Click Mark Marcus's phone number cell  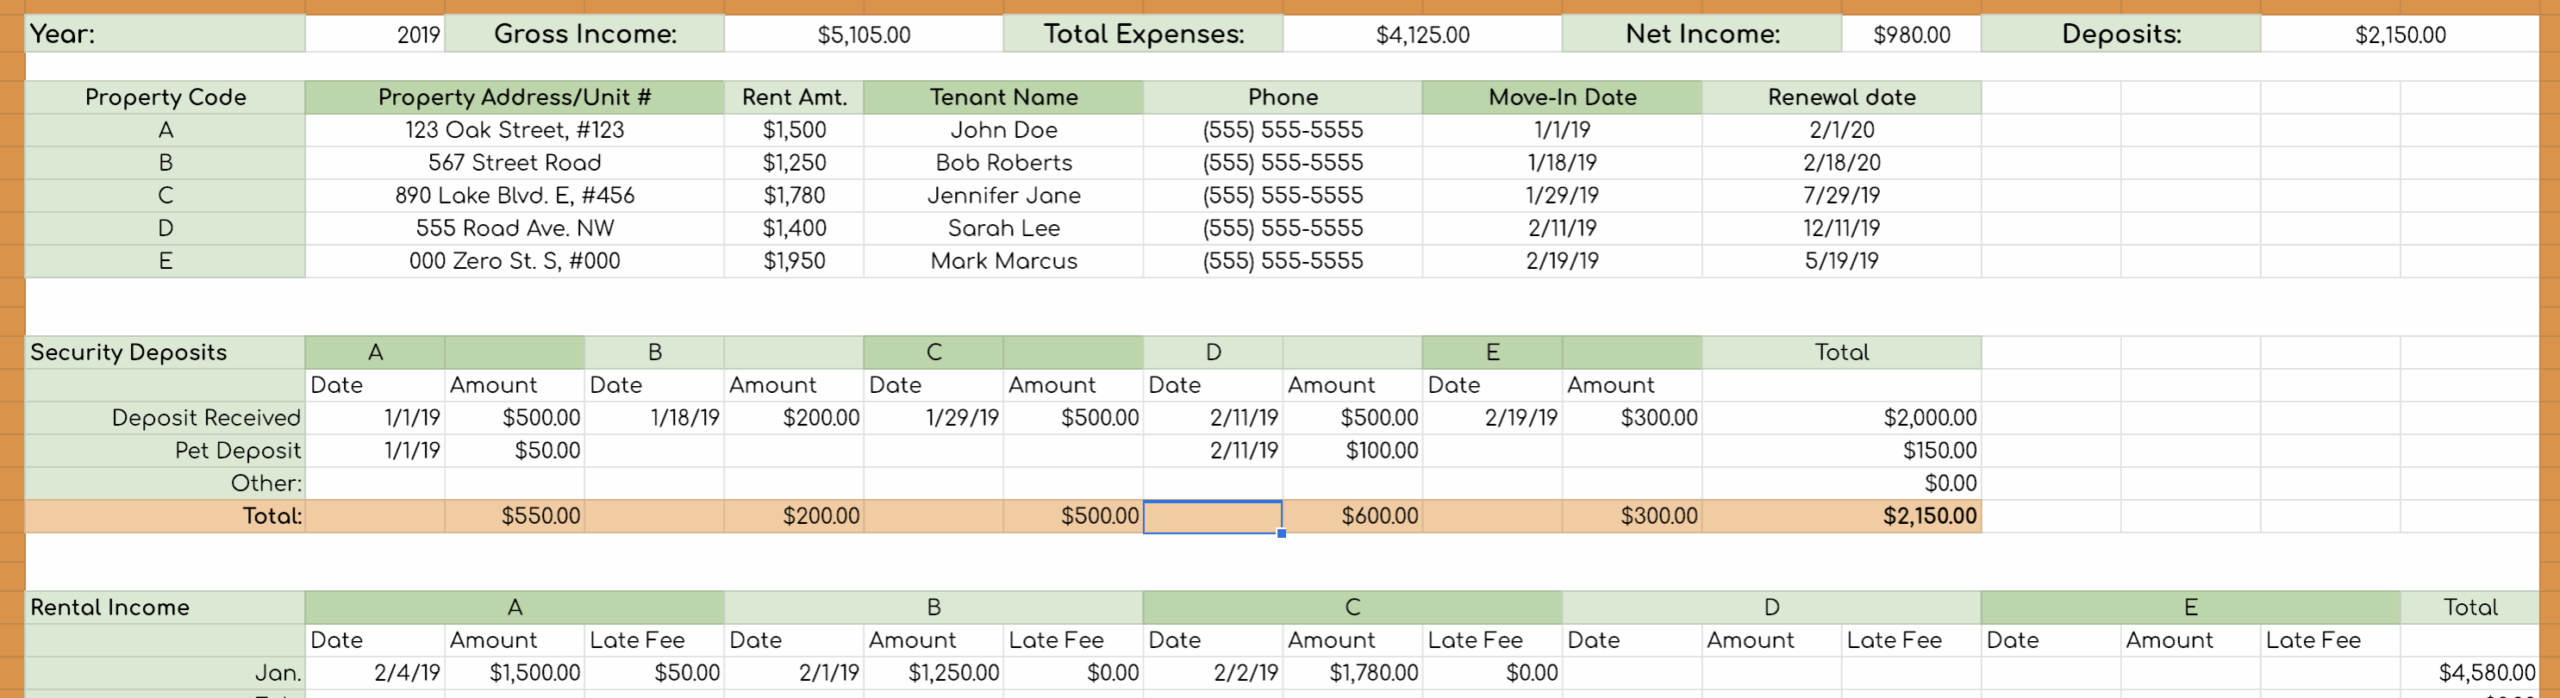(x=1282, y=261)
